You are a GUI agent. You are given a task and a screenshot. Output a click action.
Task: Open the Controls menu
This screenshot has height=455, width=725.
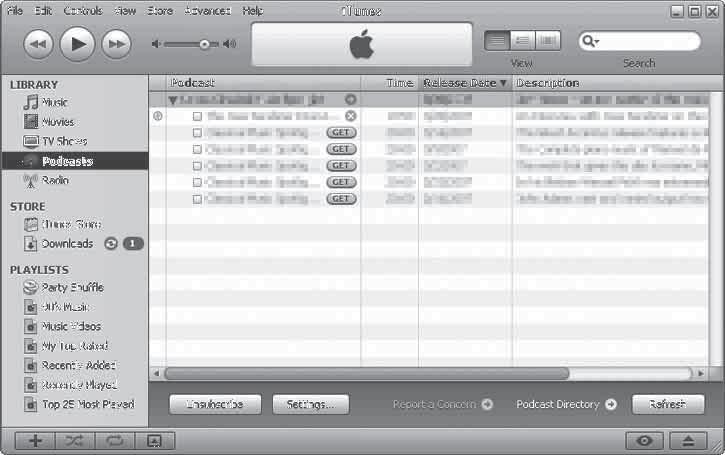coord(83,10)
